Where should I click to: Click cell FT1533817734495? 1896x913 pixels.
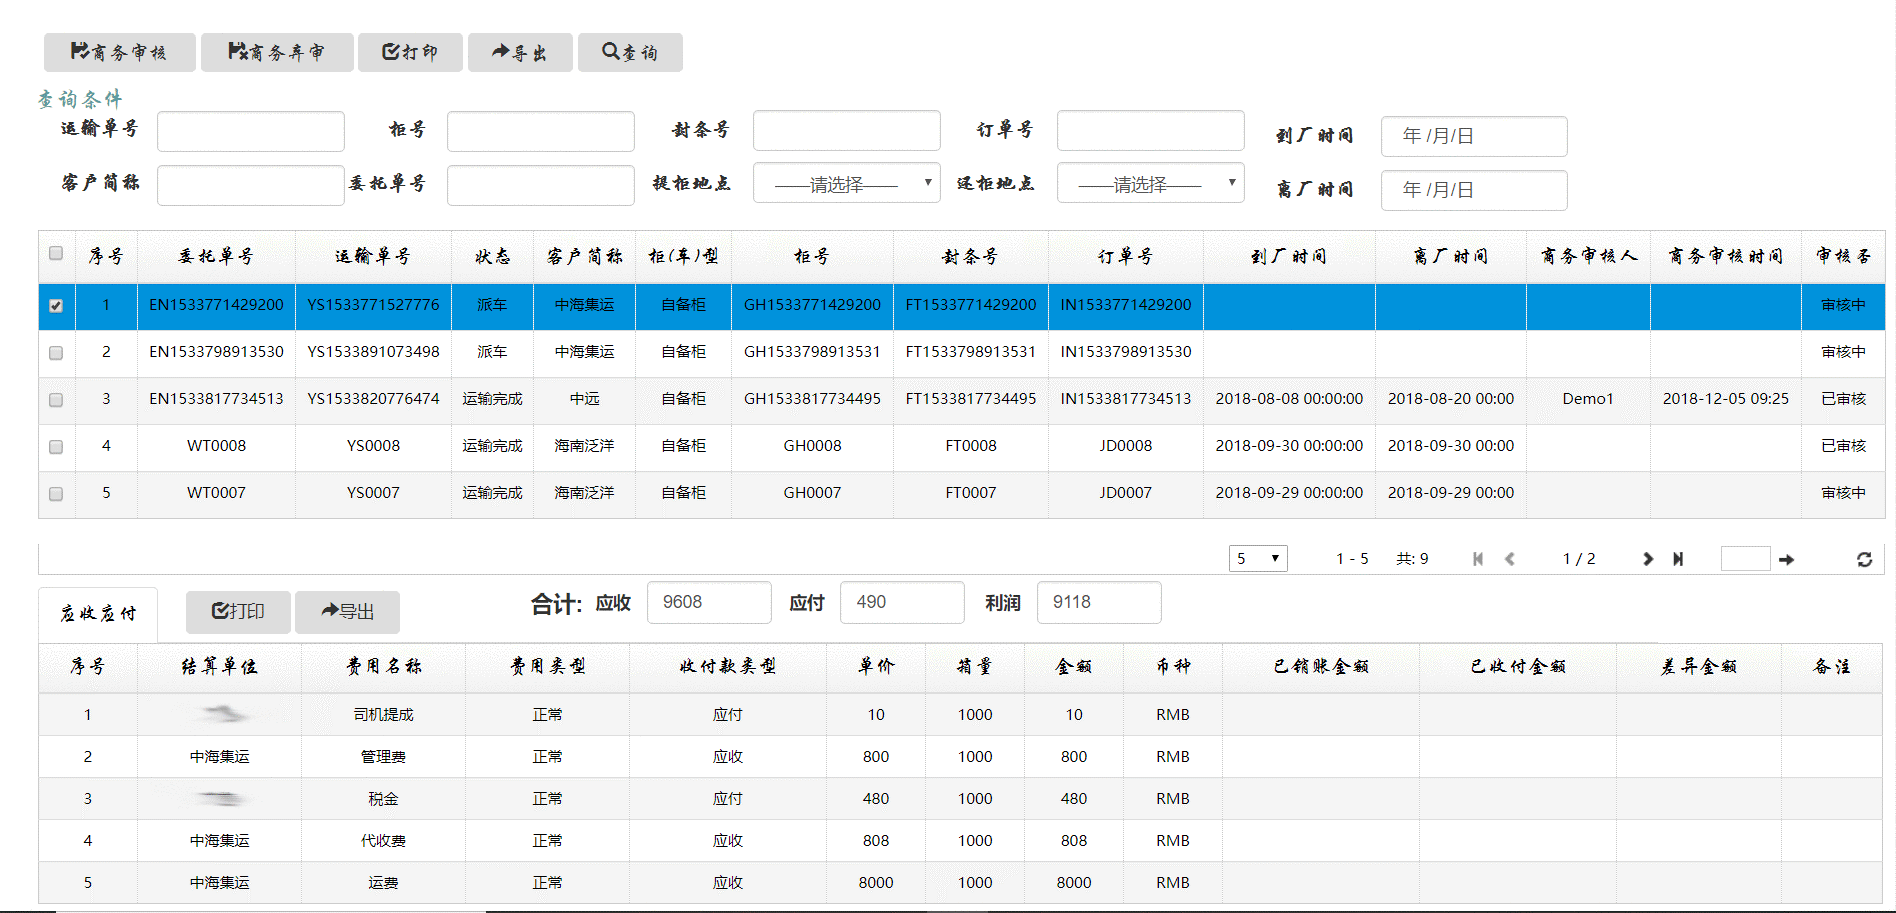[x=971, y=399]
